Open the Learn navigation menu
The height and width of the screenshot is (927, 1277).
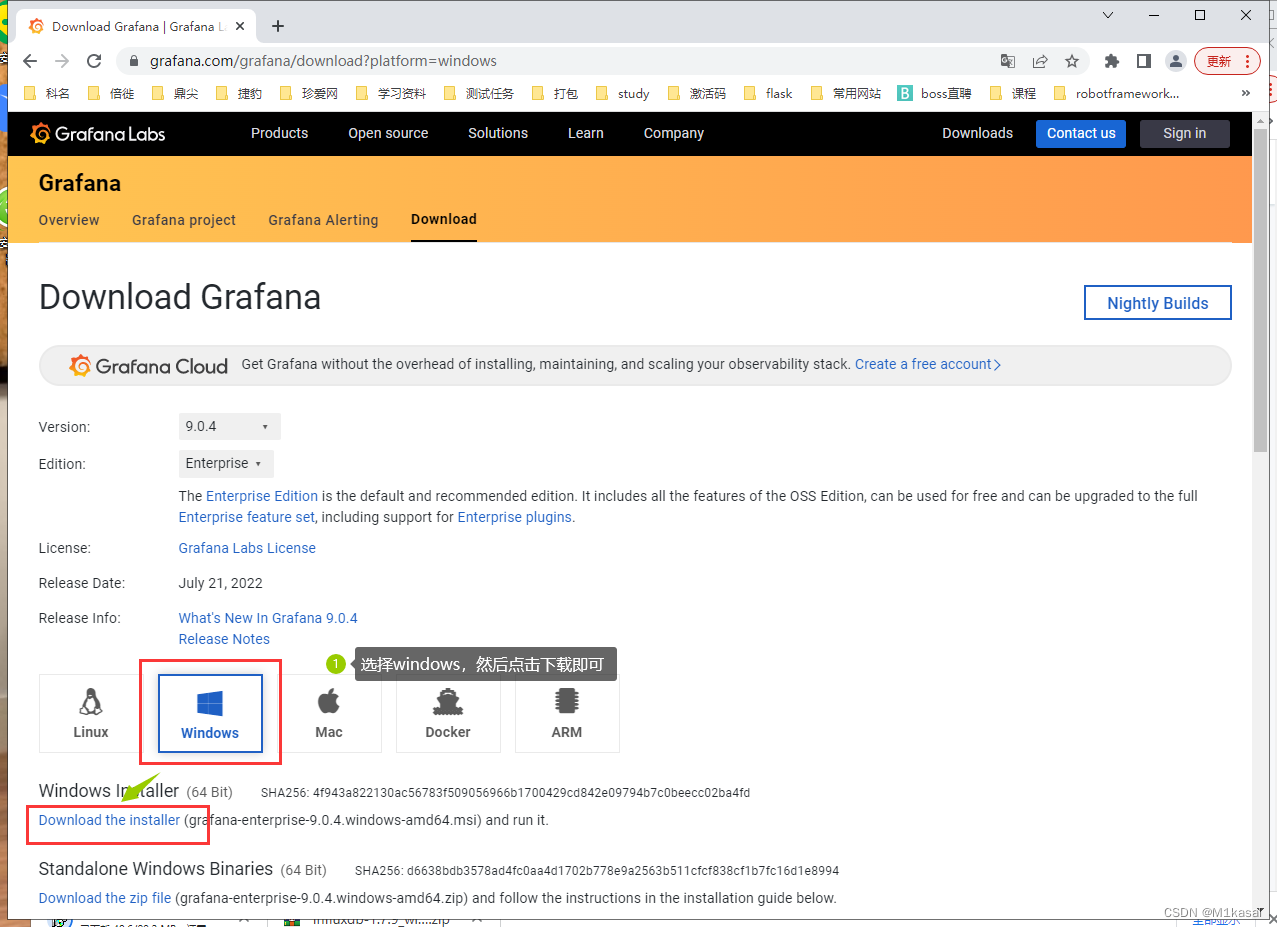coord(586,133)
